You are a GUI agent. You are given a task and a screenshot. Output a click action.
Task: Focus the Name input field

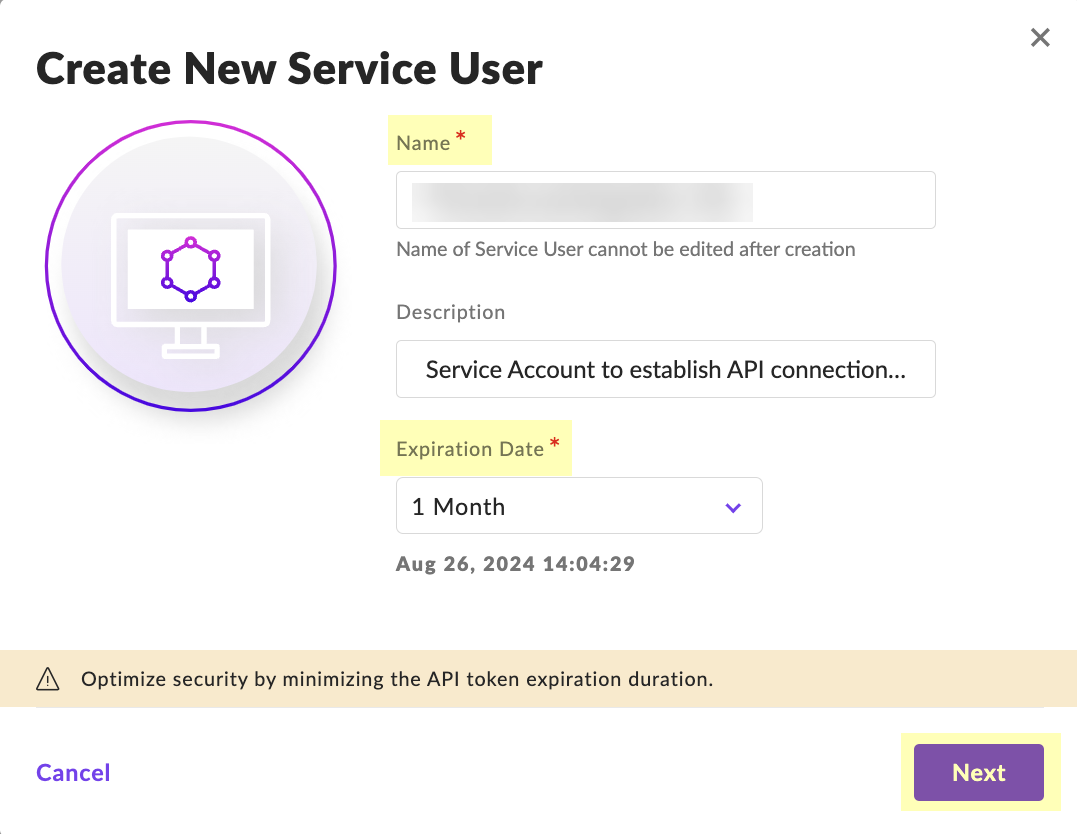pyautogui.click(x=665, y=200)
